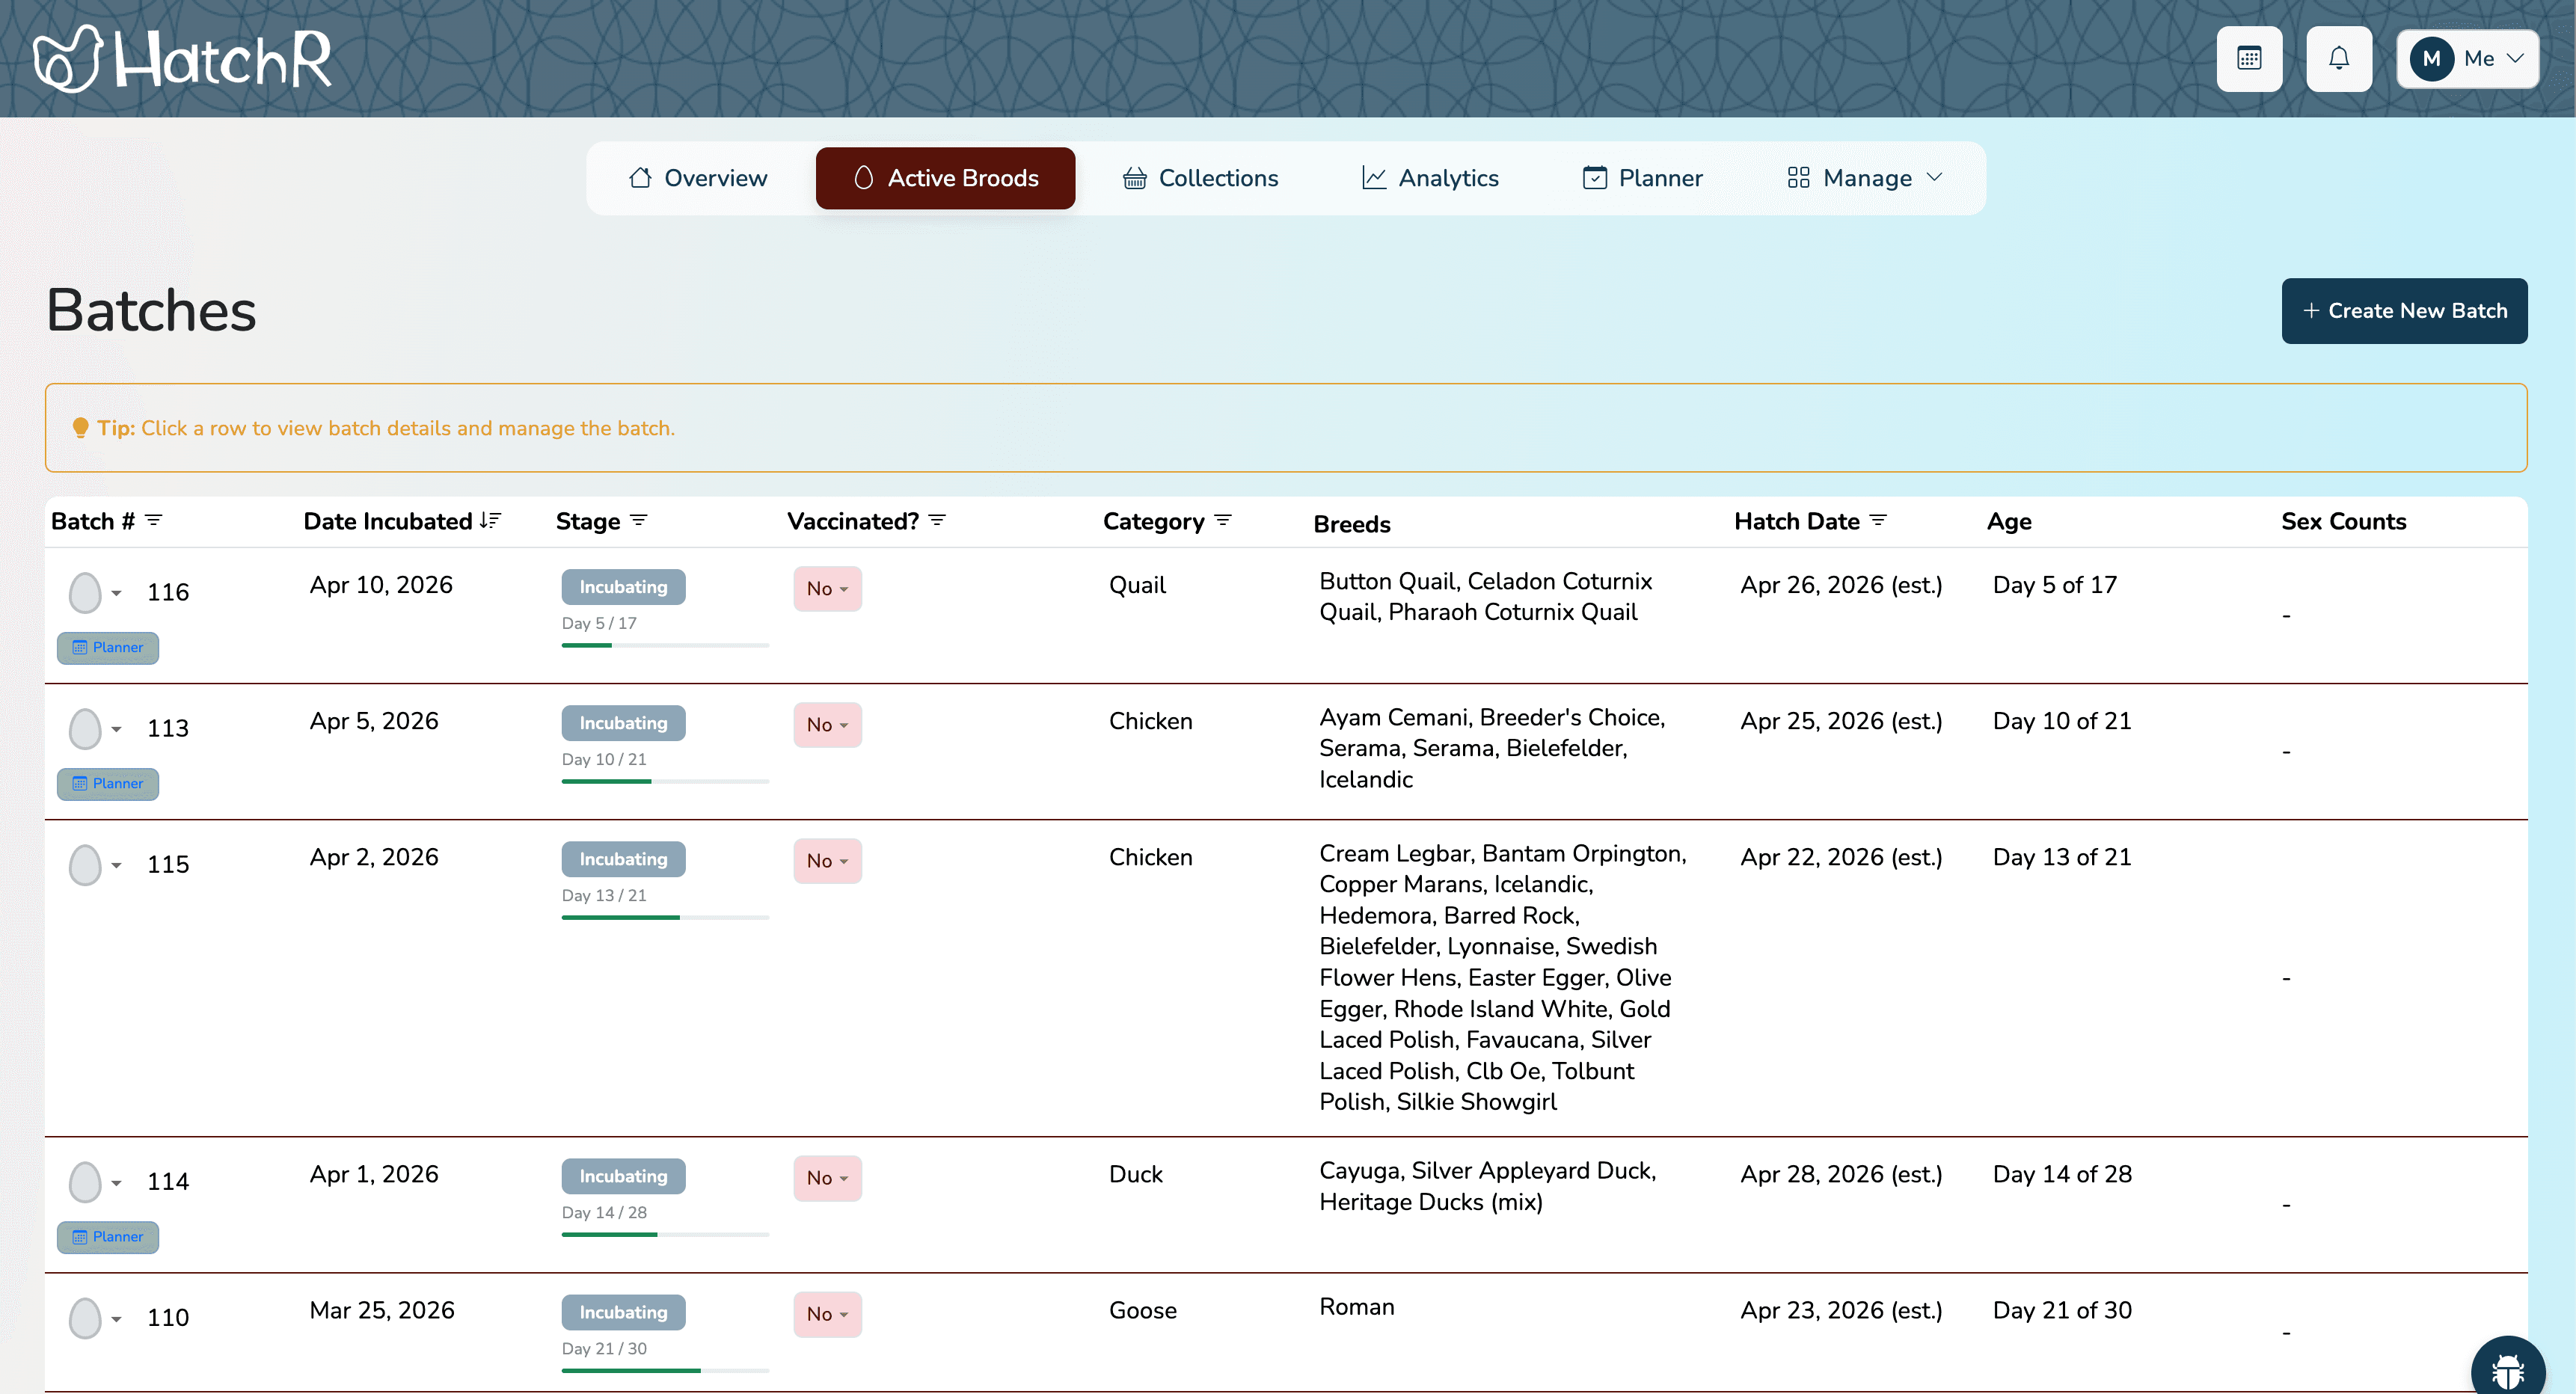Open the Batch # filter icon

(x=154, y=520)
